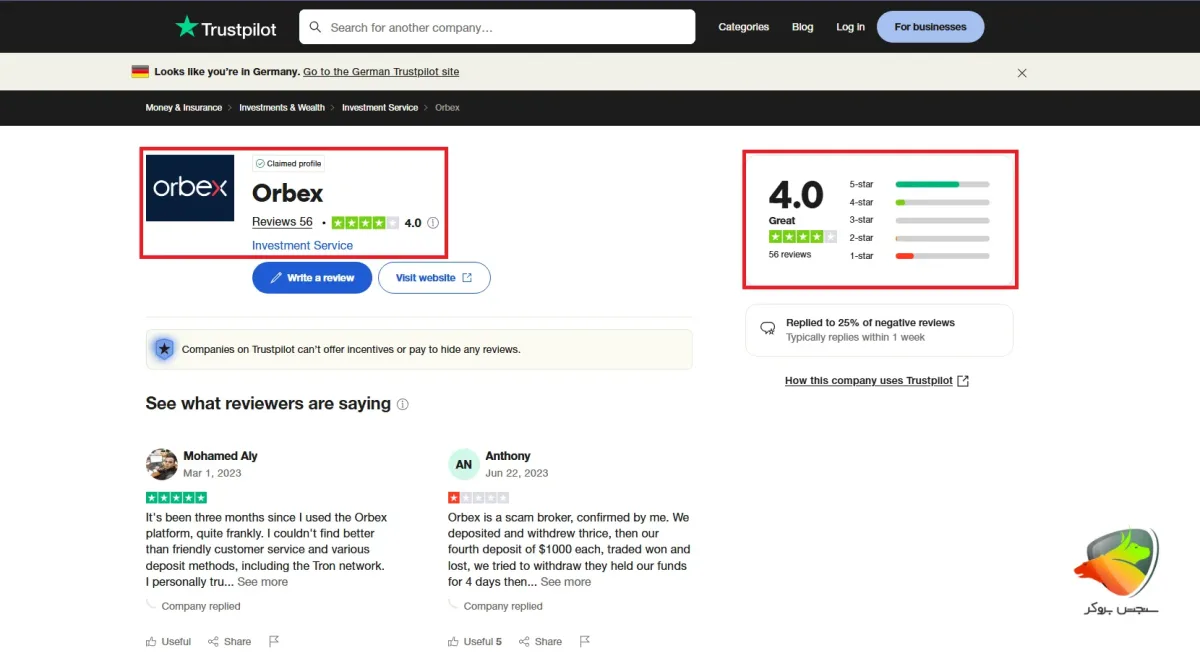Click 'Replied to 25% of negative reviews' text
This screenshot has width=1200, height=656.
pos(870,323)
